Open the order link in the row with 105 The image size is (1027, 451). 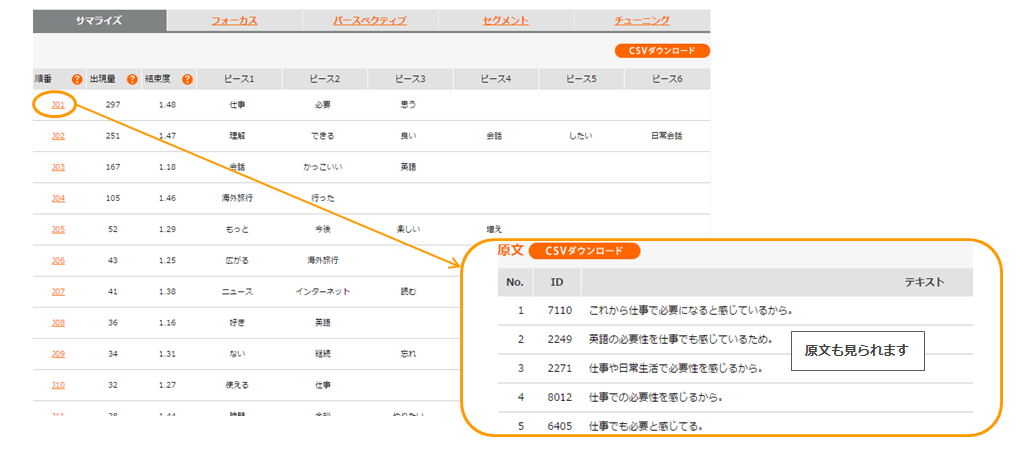point(58,198)
